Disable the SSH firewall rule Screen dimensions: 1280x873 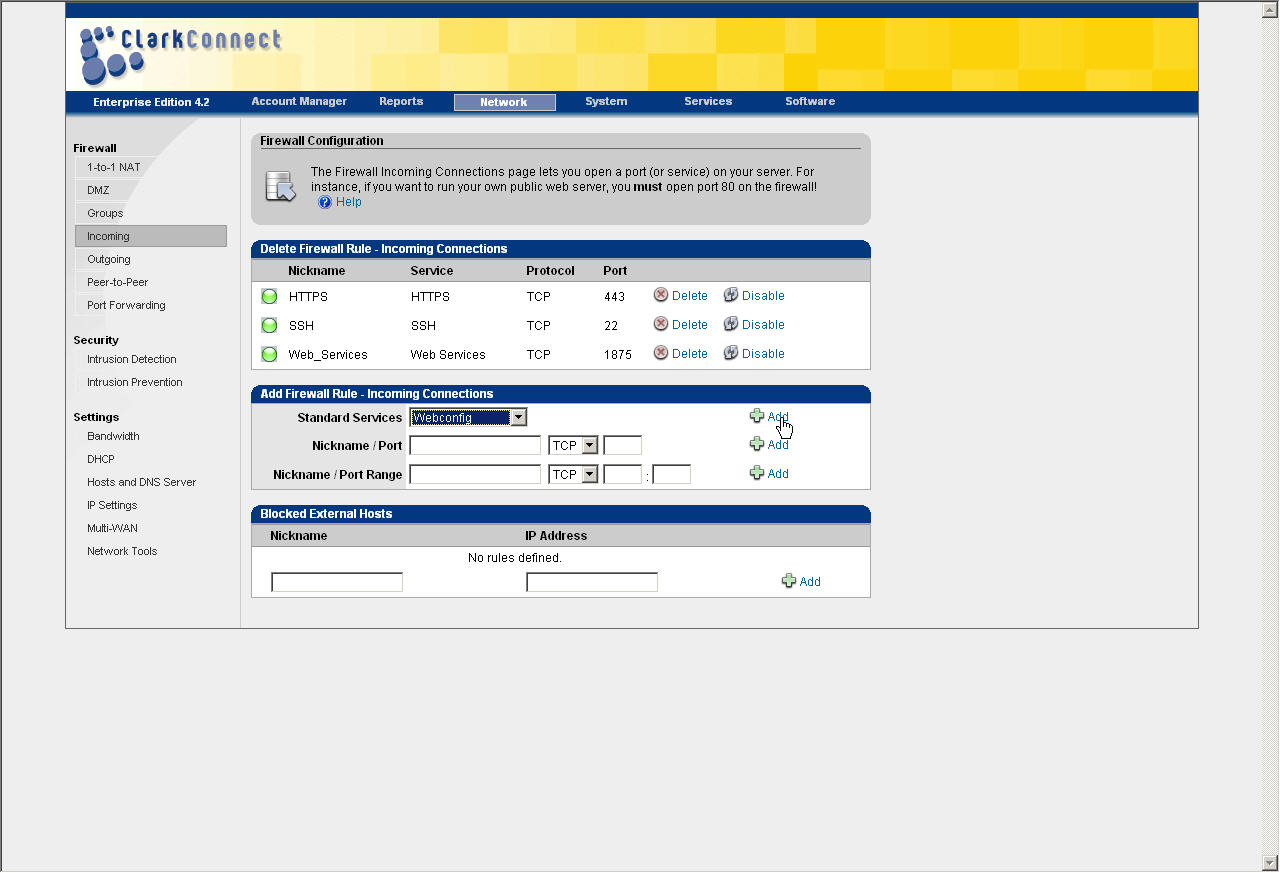[x=762, y=325]
